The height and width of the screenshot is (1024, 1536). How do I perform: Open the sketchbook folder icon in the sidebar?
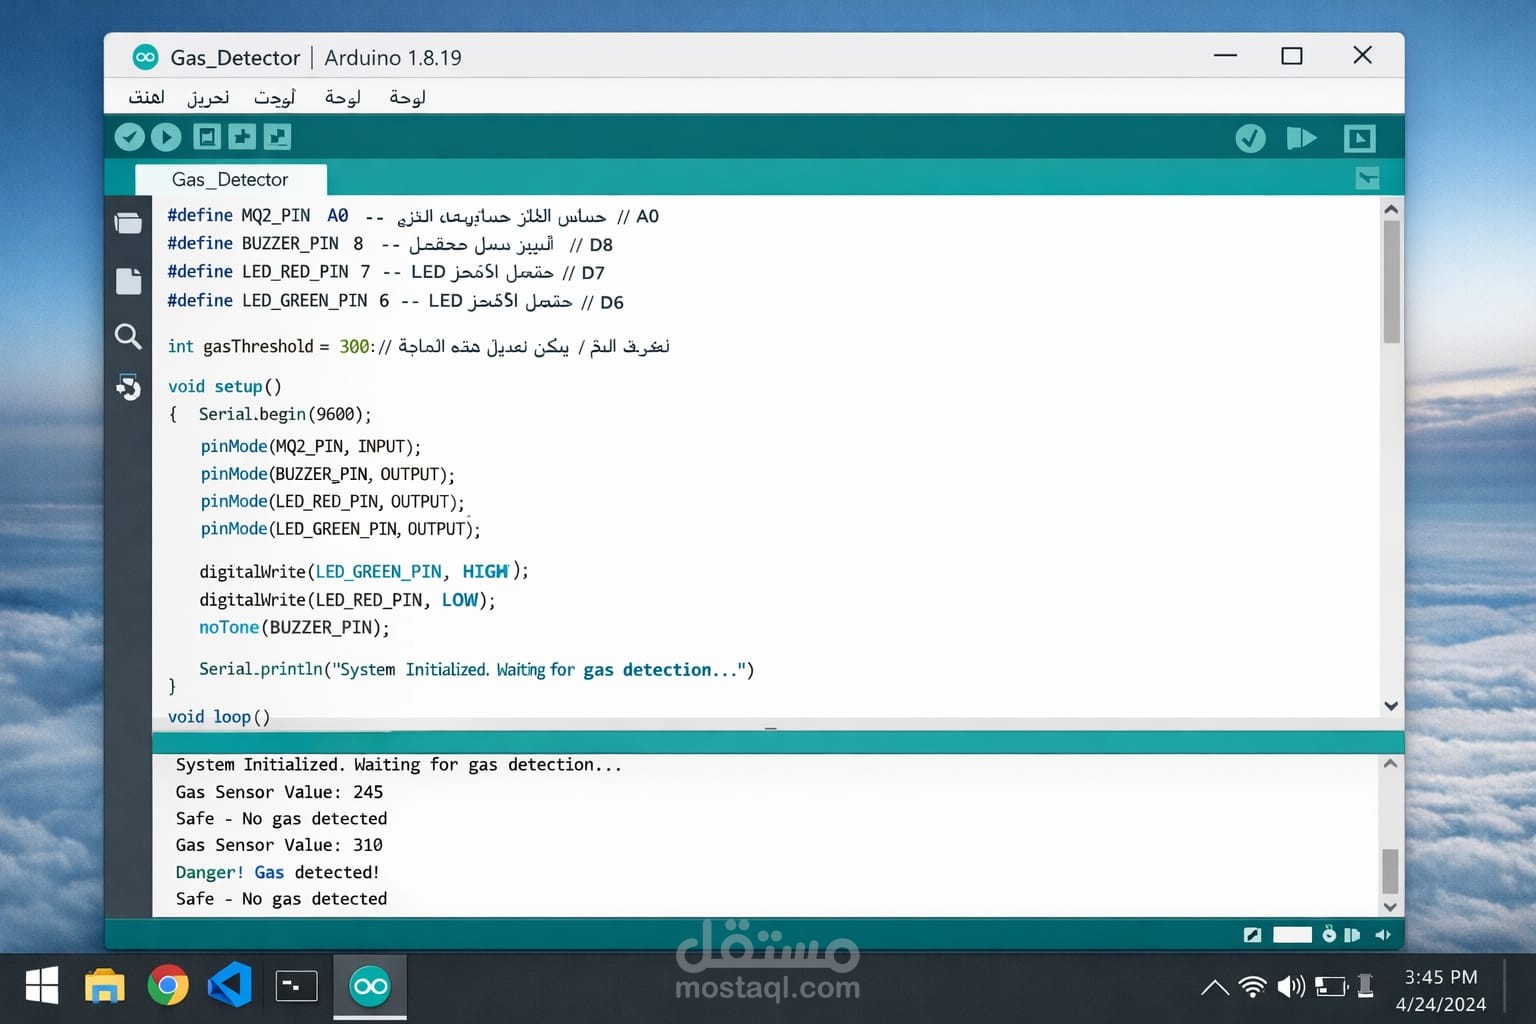[128, 223]
